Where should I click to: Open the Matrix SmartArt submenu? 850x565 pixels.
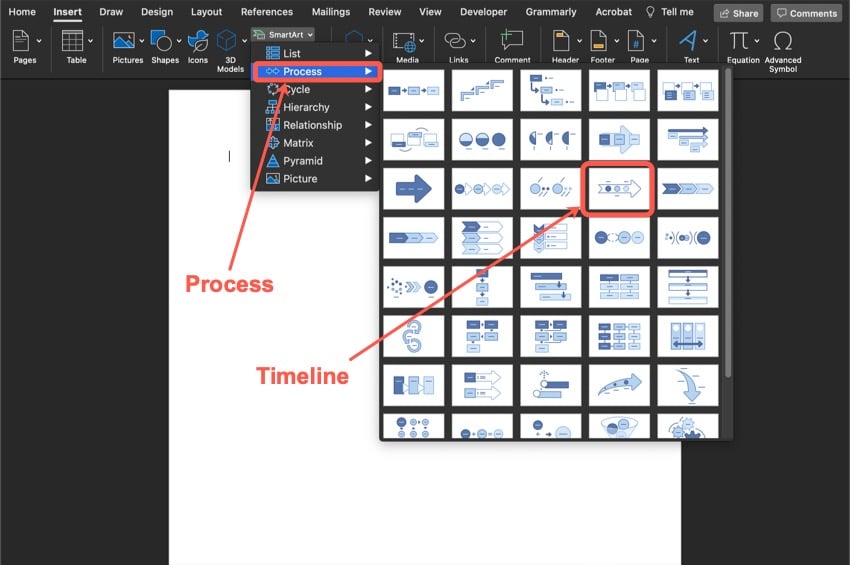tap(316, 143)
